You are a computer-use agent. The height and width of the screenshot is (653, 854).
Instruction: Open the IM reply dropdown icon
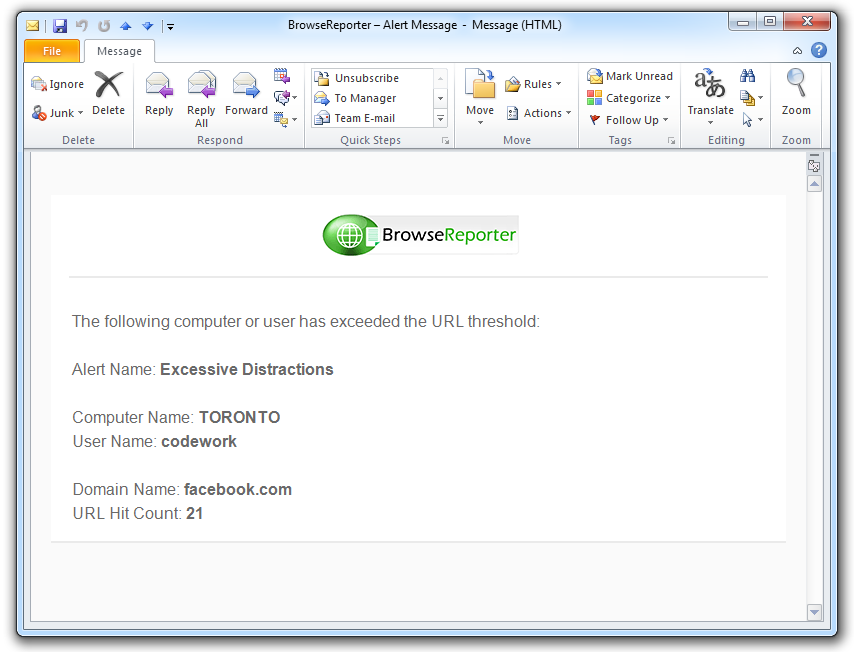point(285,97)
